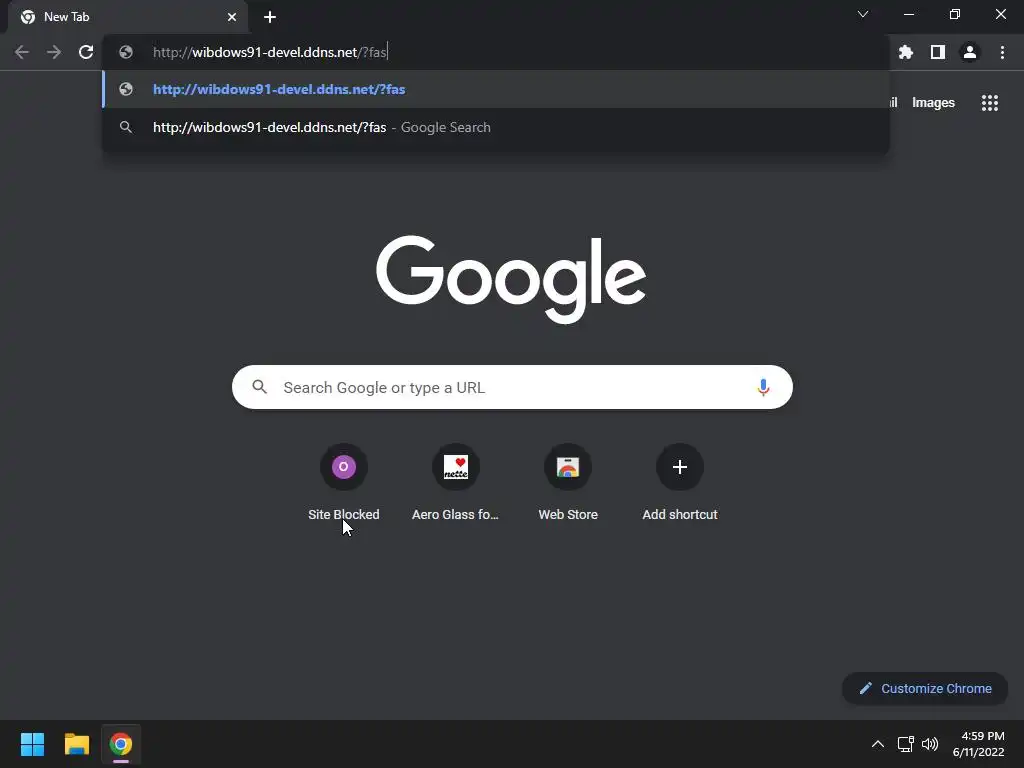
Task: Open the Aero Glass shortcut tile
Action: pos(456,483)
